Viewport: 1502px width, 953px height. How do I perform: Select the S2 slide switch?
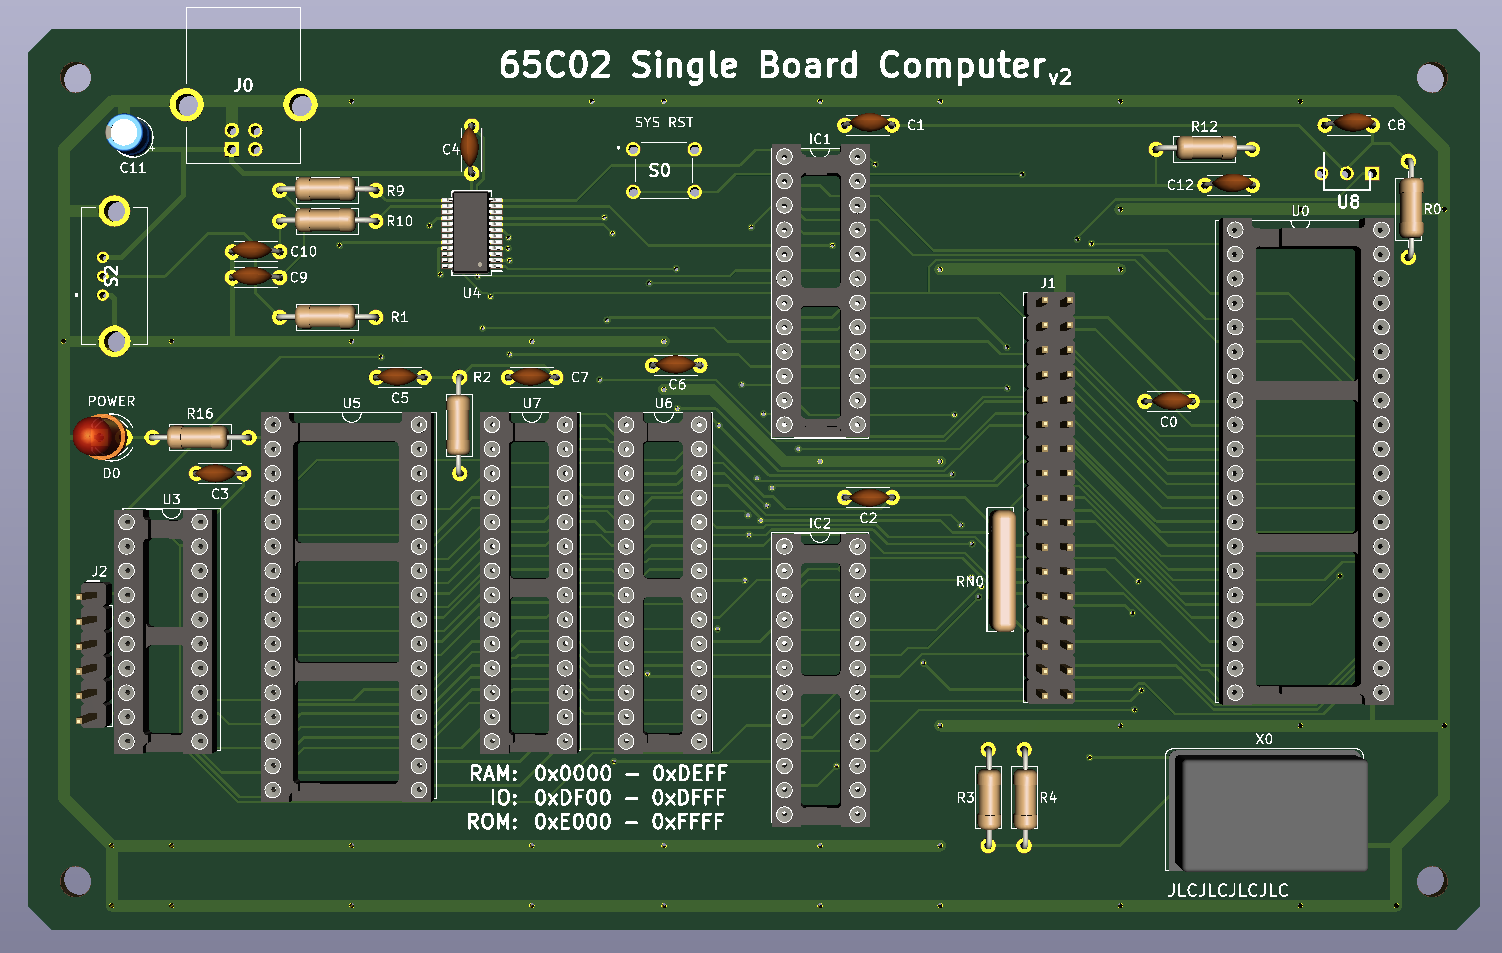113,276
